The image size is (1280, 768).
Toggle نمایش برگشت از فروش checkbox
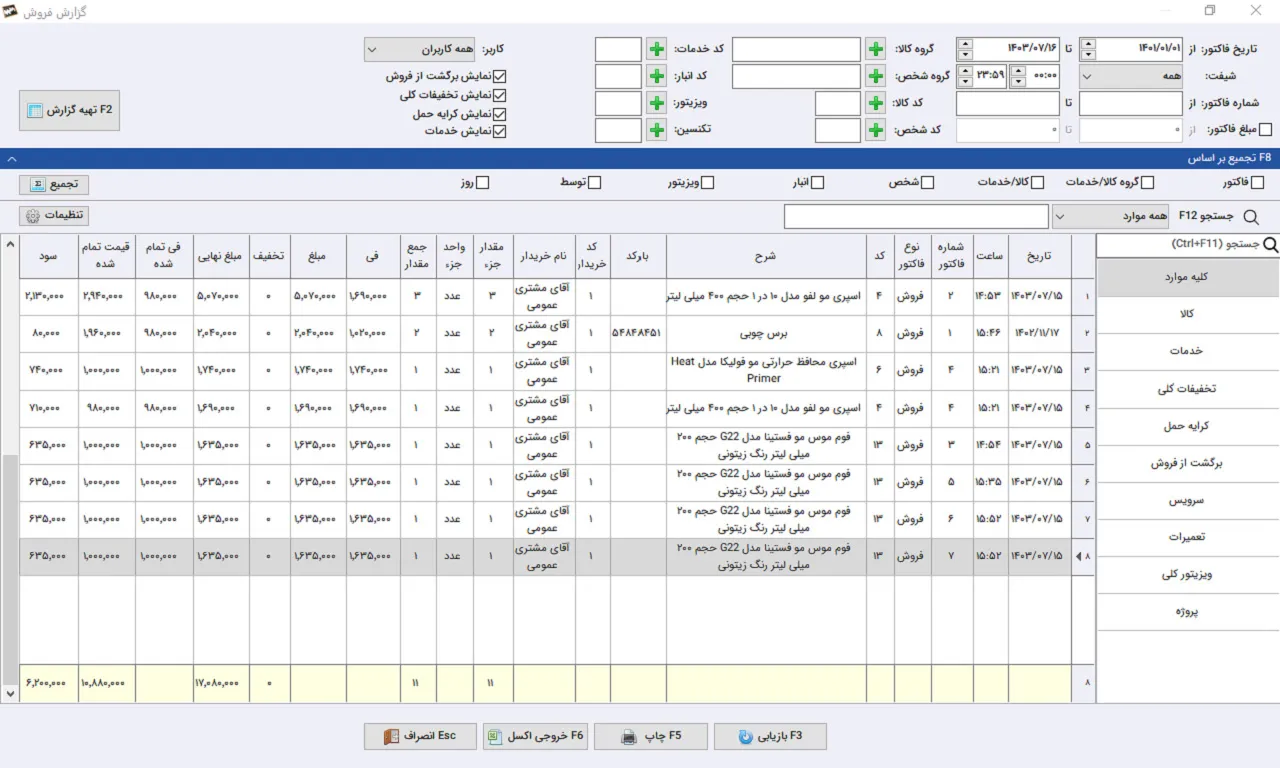click(x=500, y=76)
